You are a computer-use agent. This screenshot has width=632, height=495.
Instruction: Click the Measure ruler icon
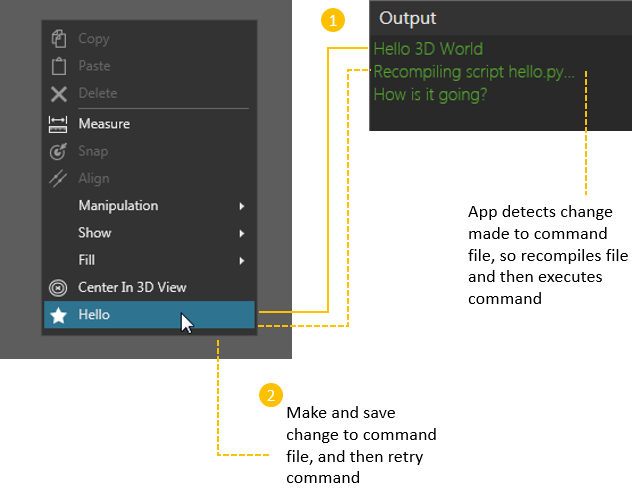[x=59, y=124]
